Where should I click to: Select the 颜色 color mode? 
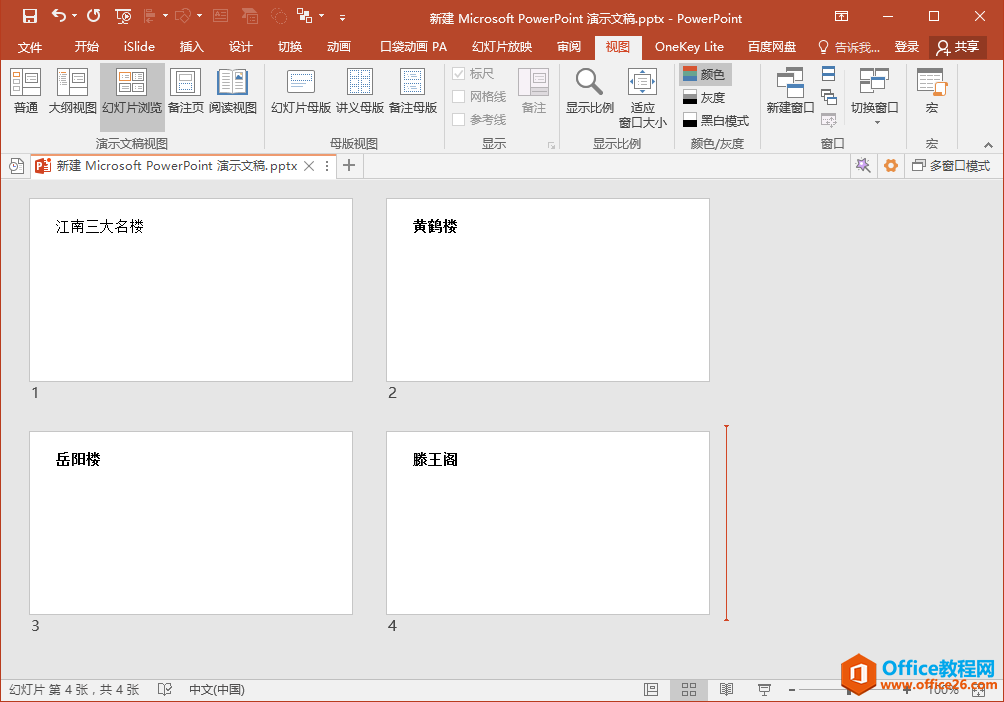pos(705,74)
